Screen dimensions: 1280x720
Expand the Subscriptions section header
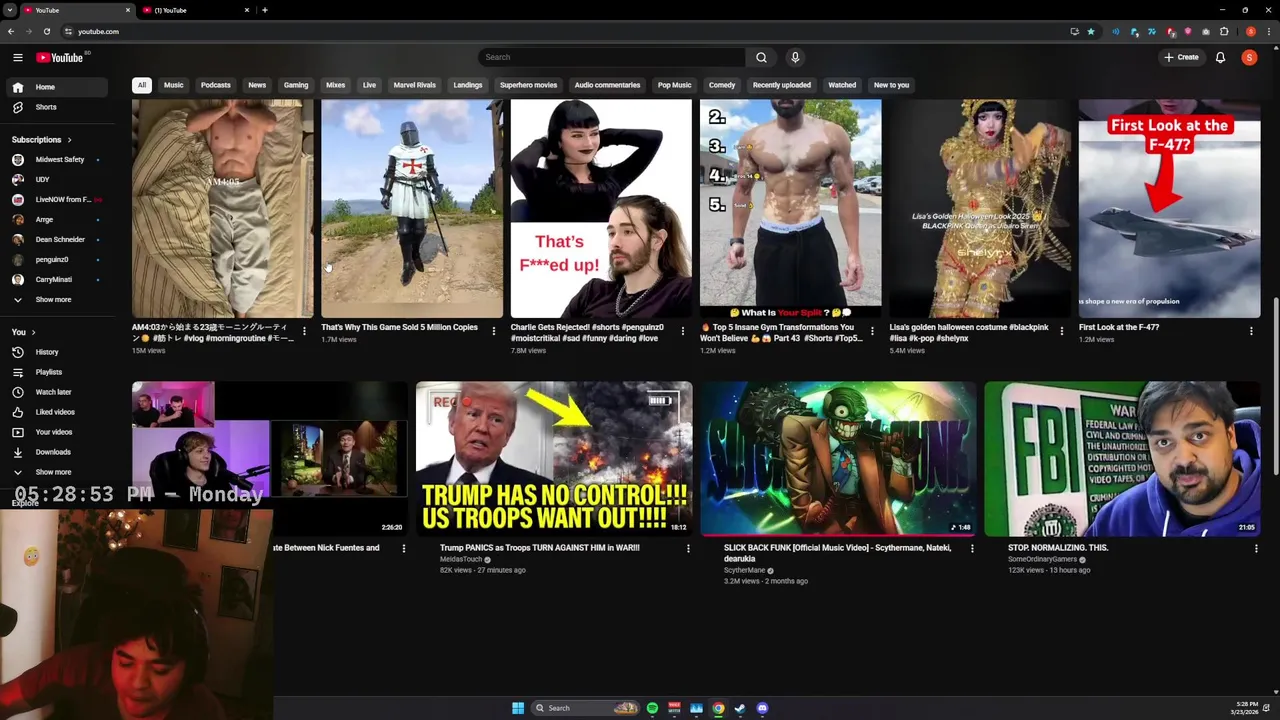42,140
